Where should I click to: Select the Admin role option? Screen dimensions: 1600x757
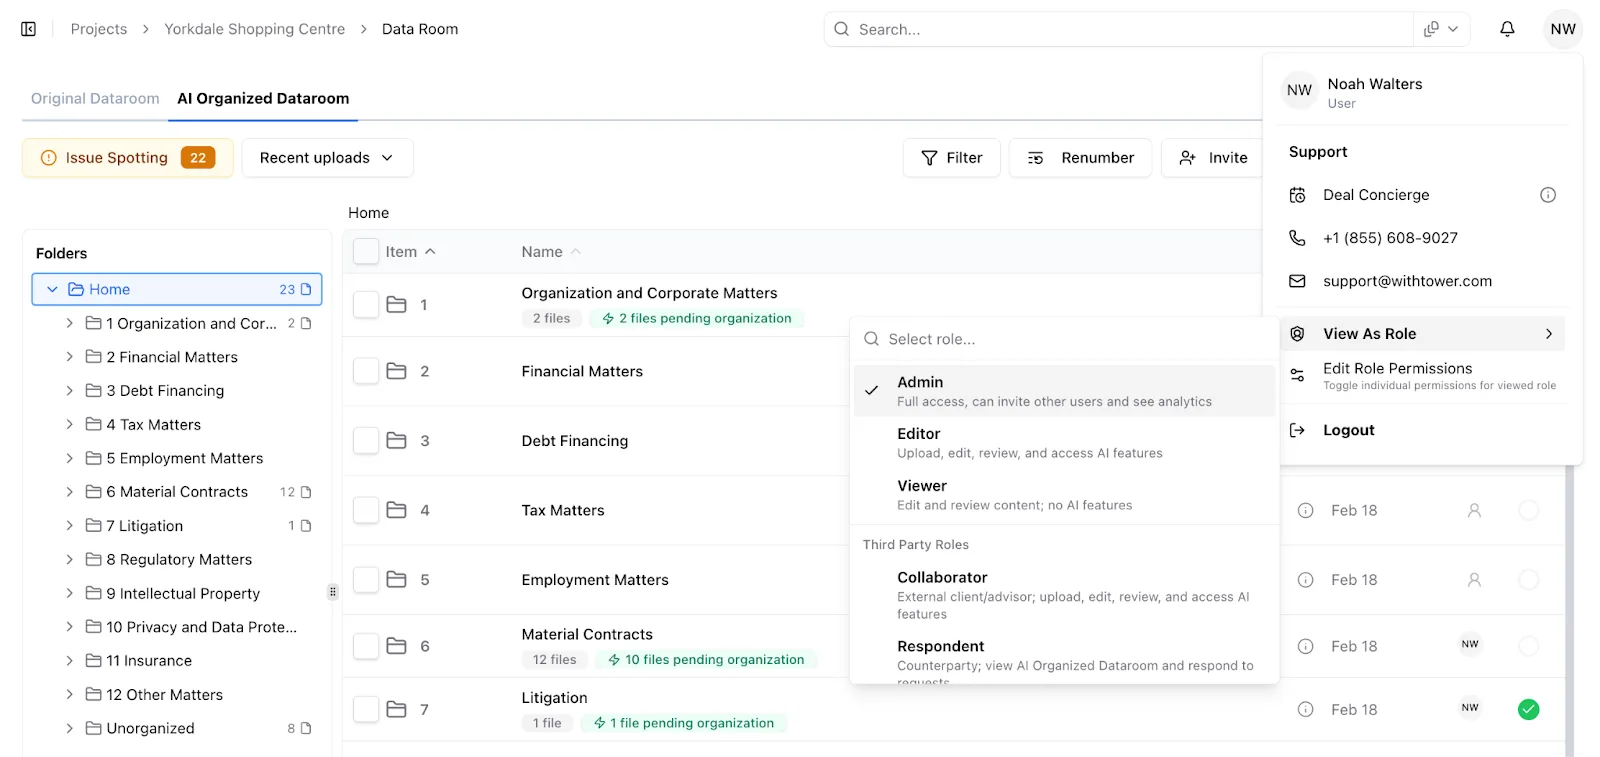click(1064, 391)
